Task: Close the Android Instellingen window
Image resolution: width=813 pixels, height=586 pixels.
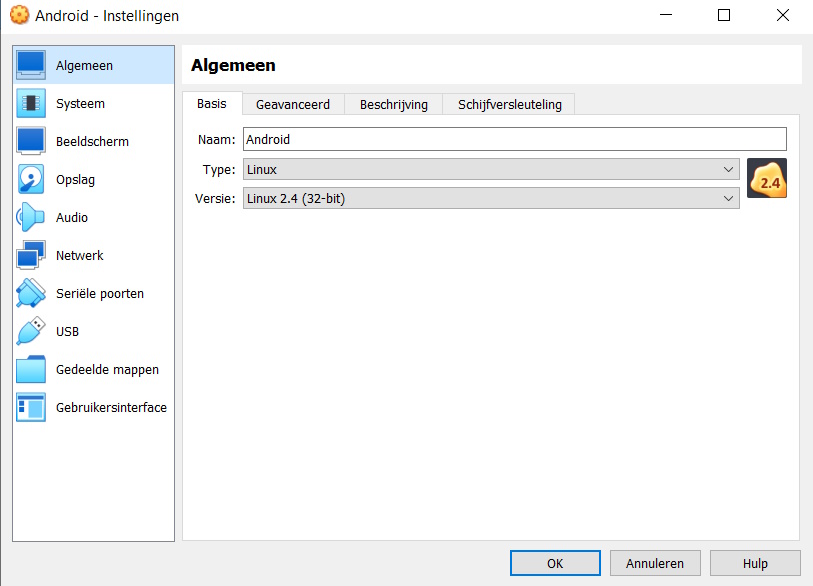Action: [x=783, y=15]
